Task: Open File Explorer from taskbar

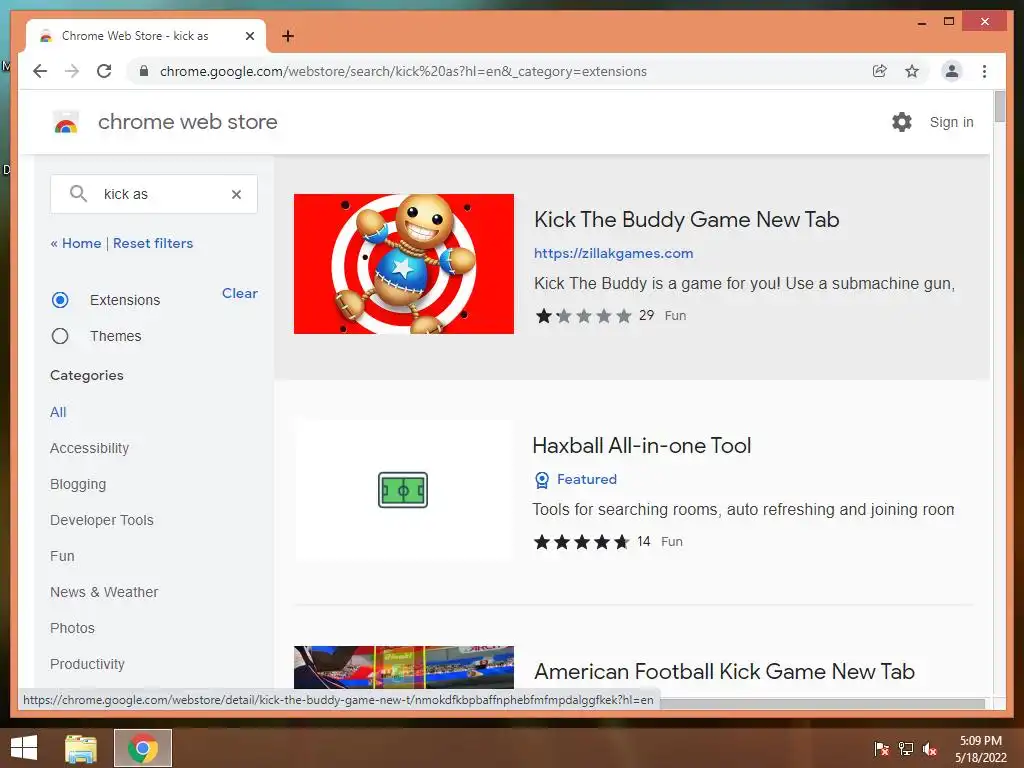Action: pyautogui.click(x=81, y=748)
